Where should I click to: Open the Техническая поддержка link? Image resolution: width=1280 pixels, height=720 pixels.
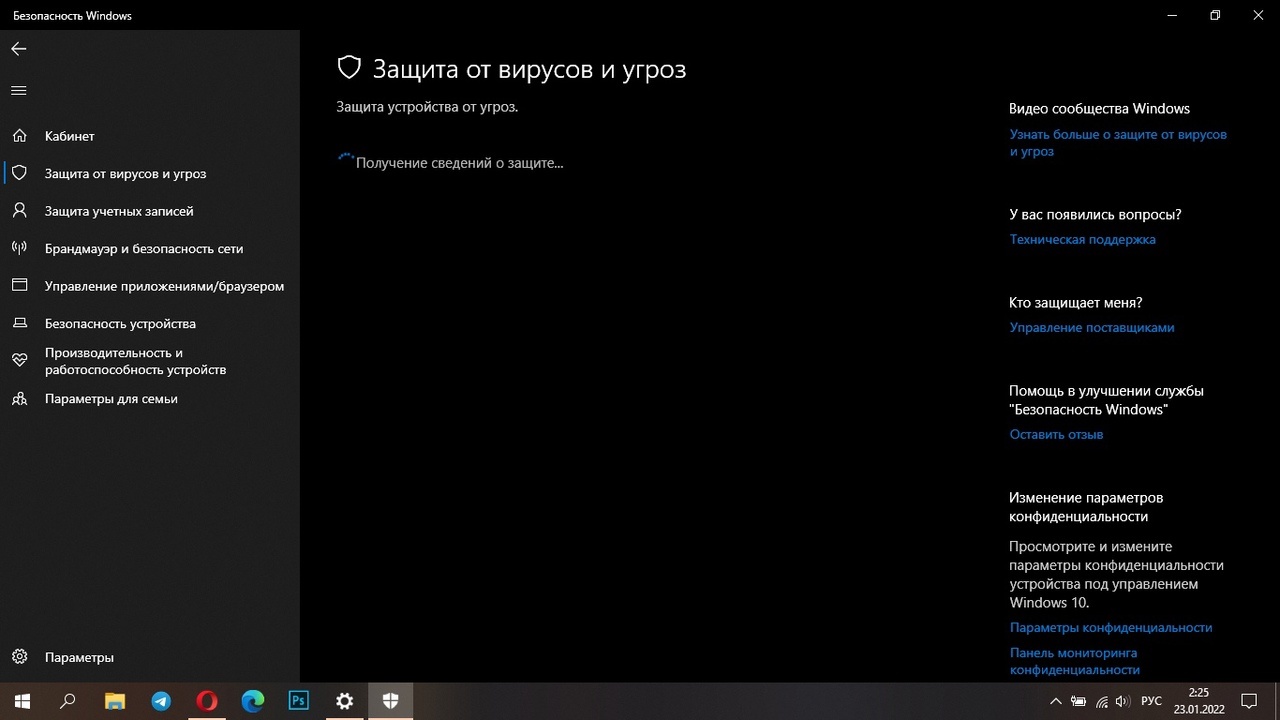pyautogui.click(x=1082, y=239)
